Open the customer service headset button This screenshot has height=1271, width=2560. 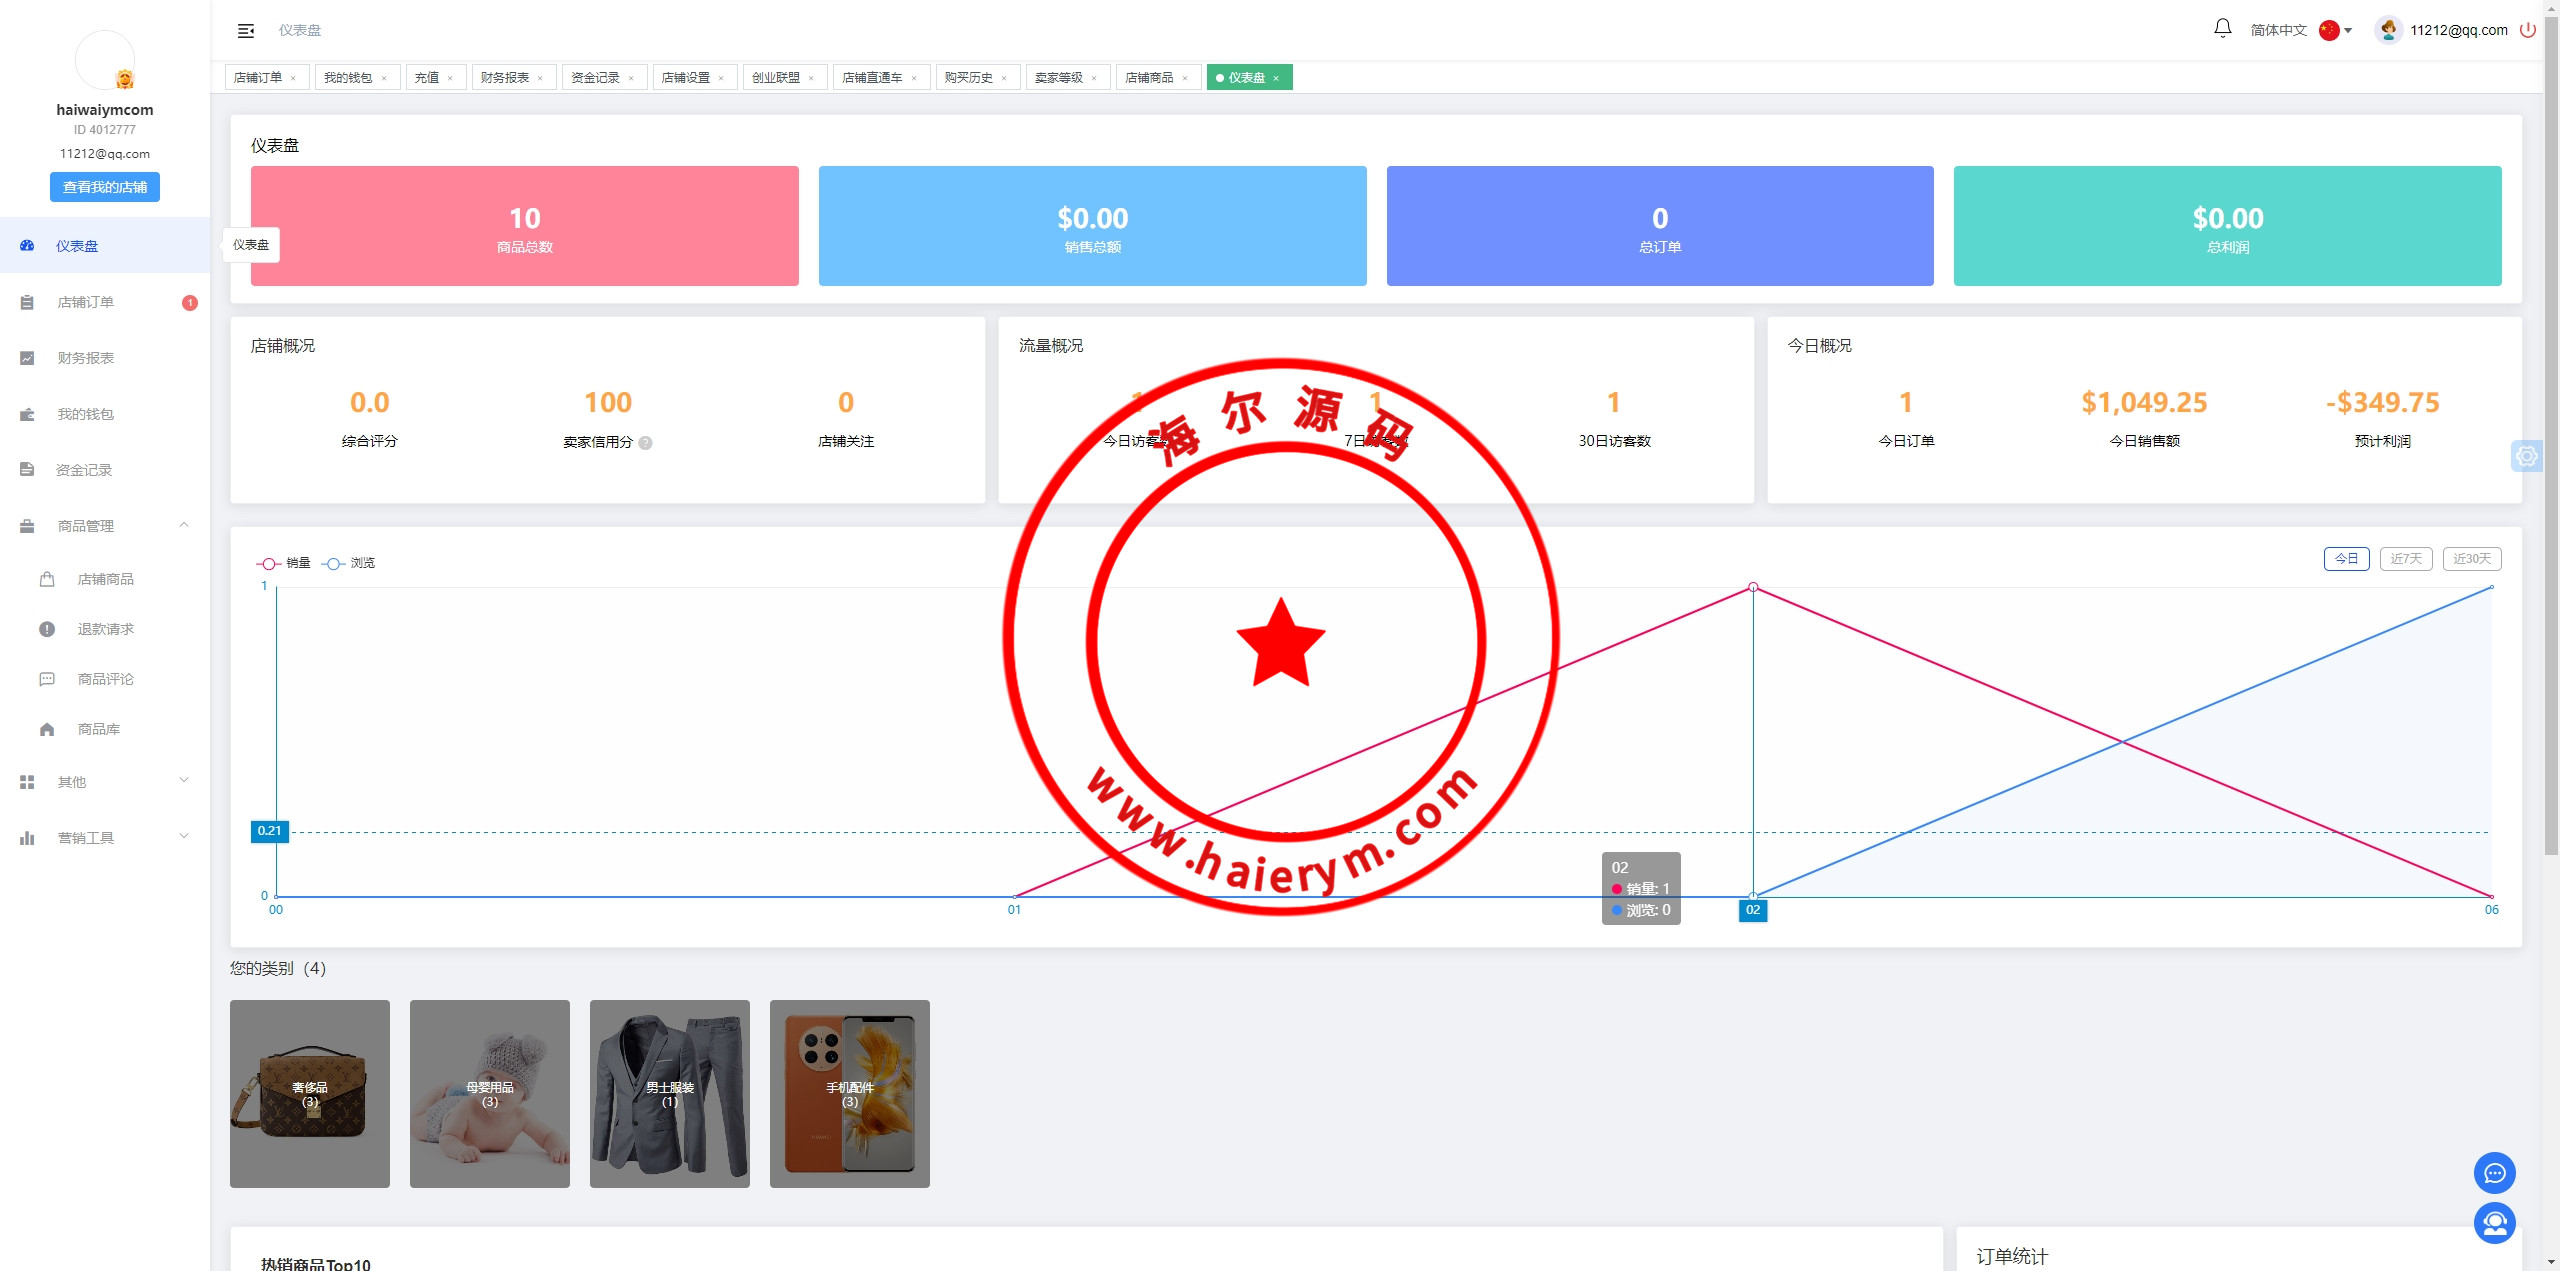click(2494, 1223)
